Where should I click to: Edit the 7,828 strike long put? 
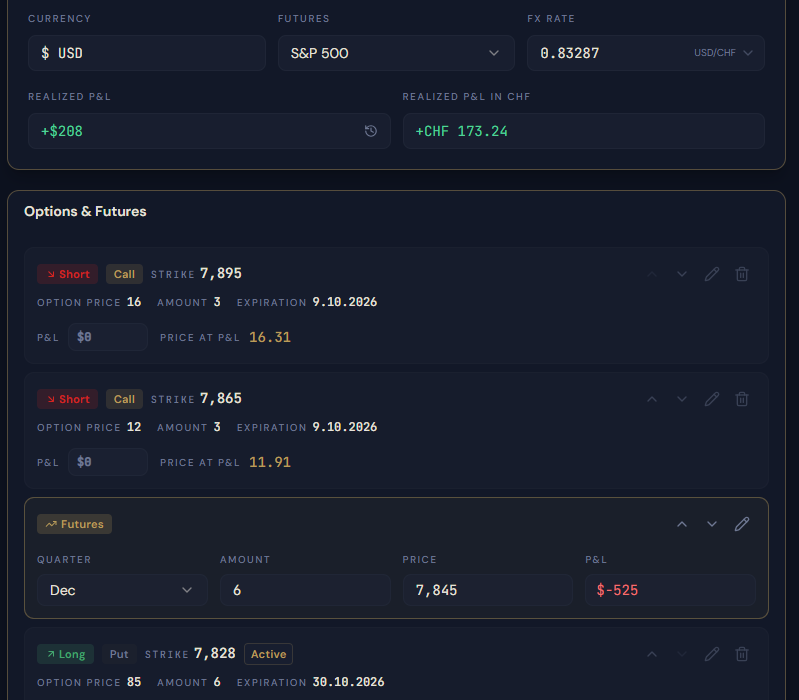pyautogui.click(x=712, y=654)
